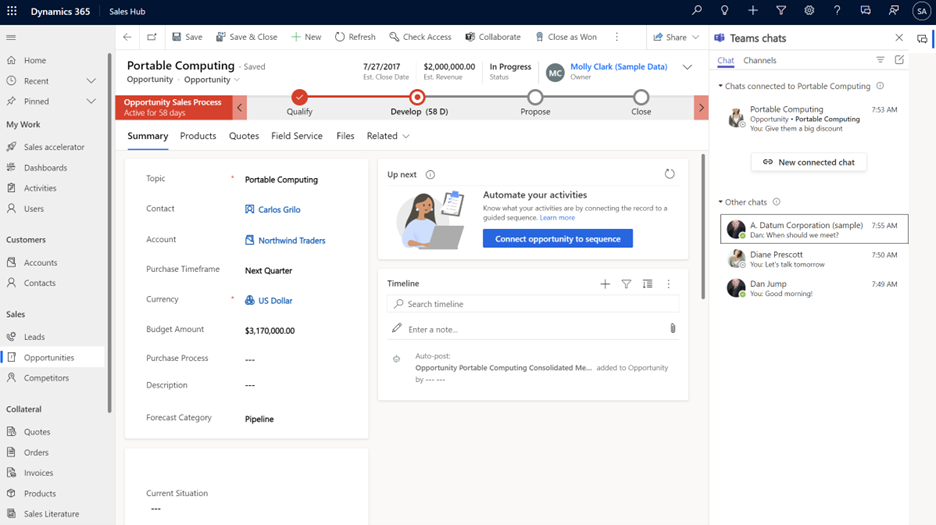This screenshot has width=936, height=525.
Task: Switch to Channels tab in Teams
Action: pyautogui.click(x=759, y=60)
